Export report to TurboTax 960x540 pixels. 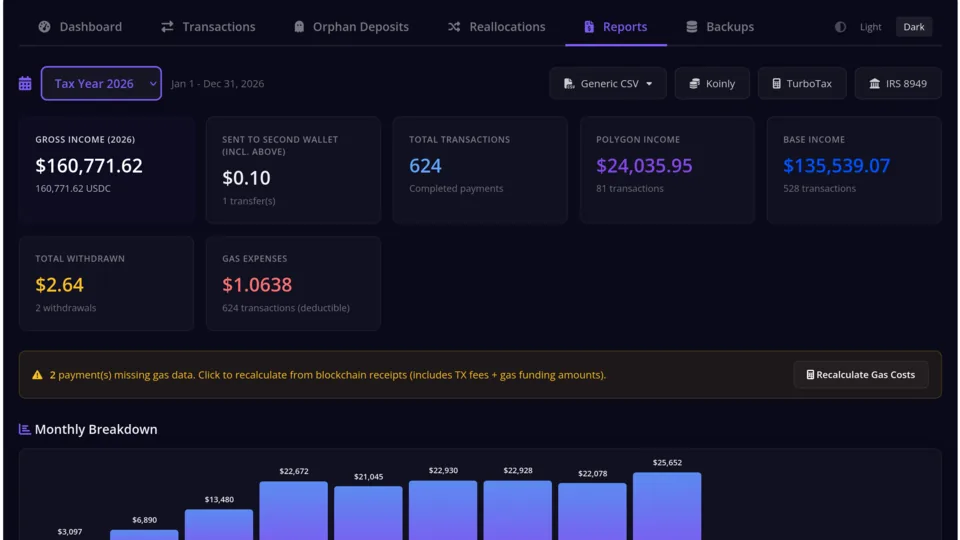tap(802, 83)
